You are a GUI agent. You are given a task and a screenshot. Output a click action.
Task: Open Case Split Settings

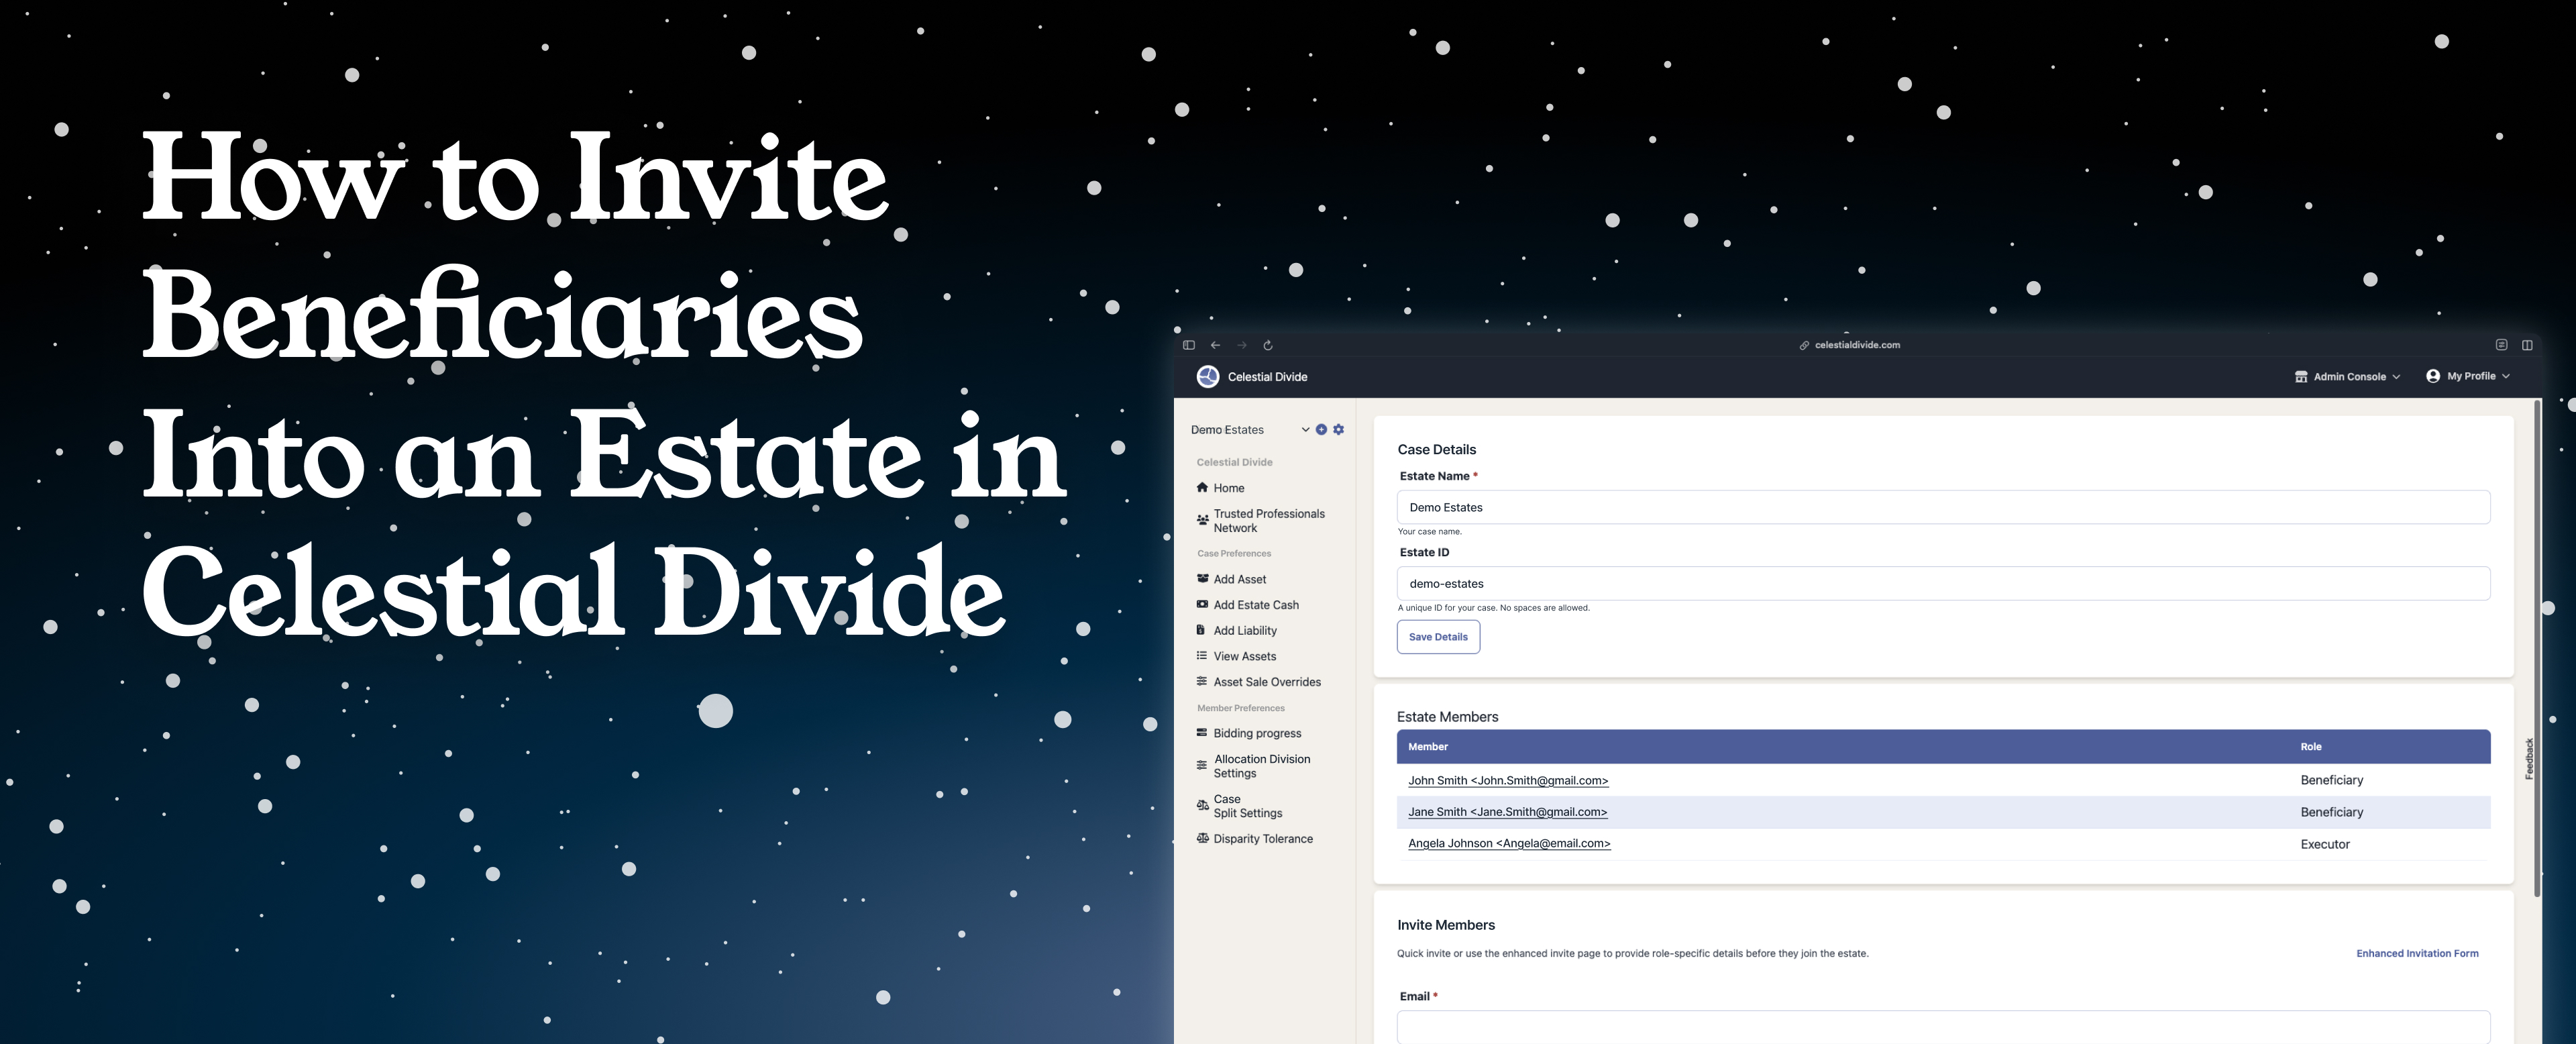coord(1247,806)
